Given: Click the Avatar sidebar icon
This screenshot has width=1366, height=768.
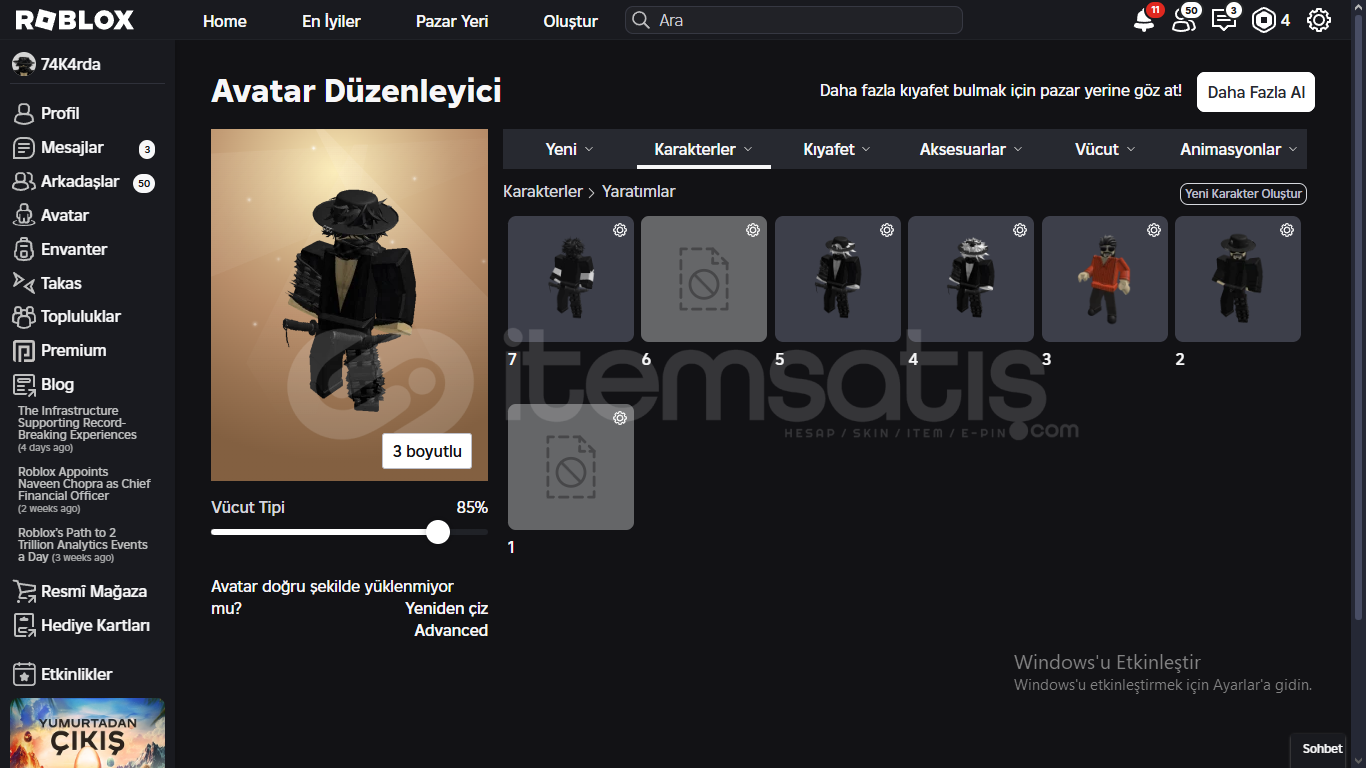Looking at the screenshot, I should [24, 215].
